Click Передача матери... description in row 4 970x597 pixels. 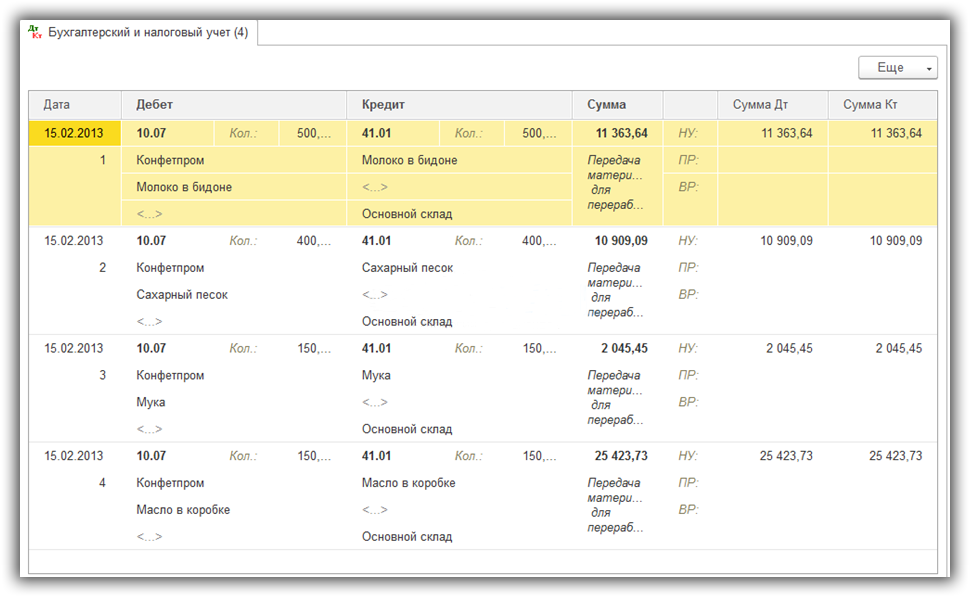[x=615, y=505]
